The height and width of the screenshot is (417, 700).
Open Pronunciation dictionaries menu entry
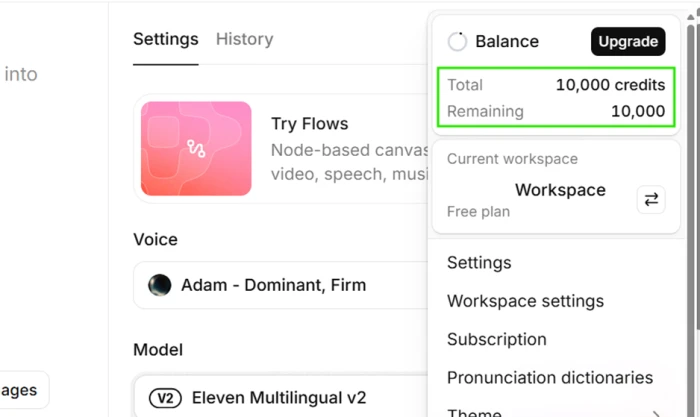550,378
